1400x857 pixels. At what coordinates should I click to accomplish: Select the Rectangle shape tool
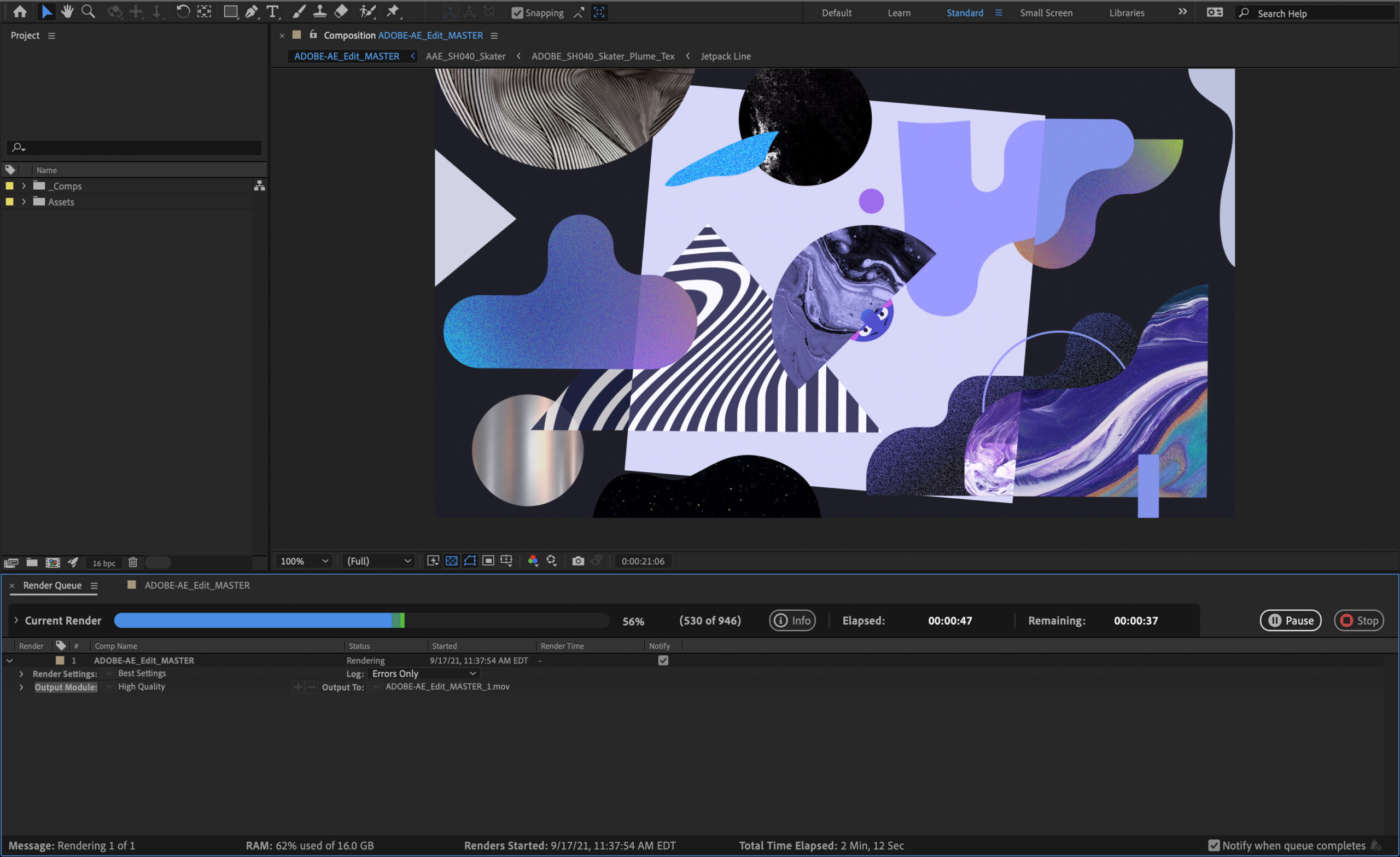(x=230, y=12)
